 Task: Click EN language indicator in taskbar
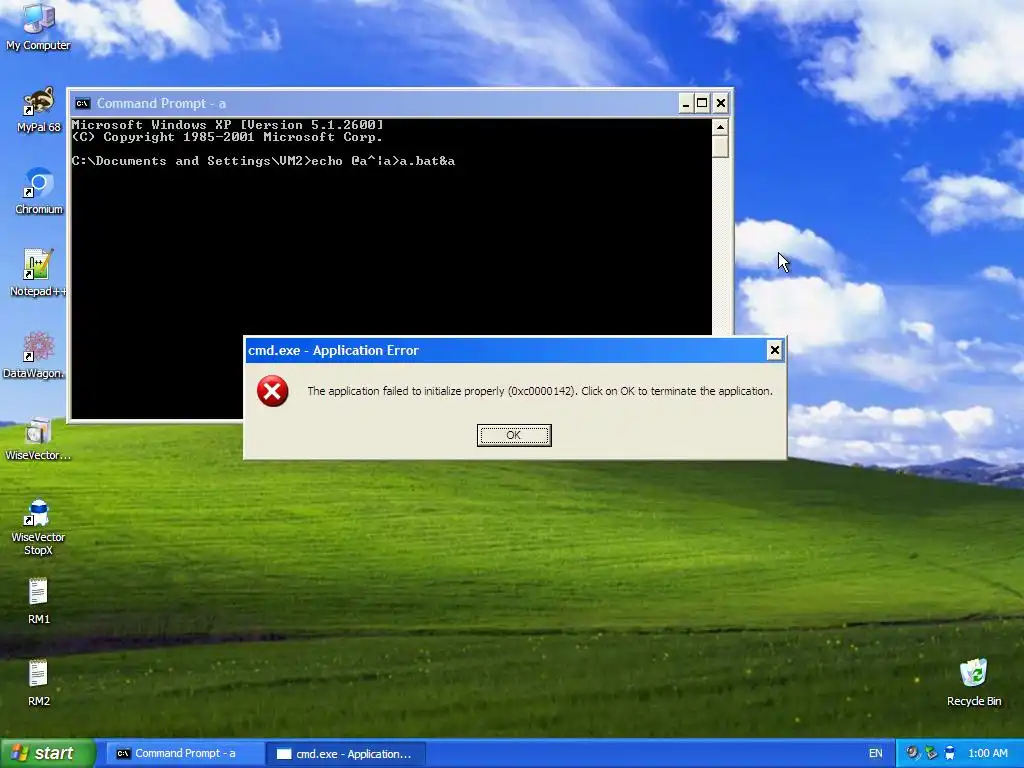click(x=875, y=754)
